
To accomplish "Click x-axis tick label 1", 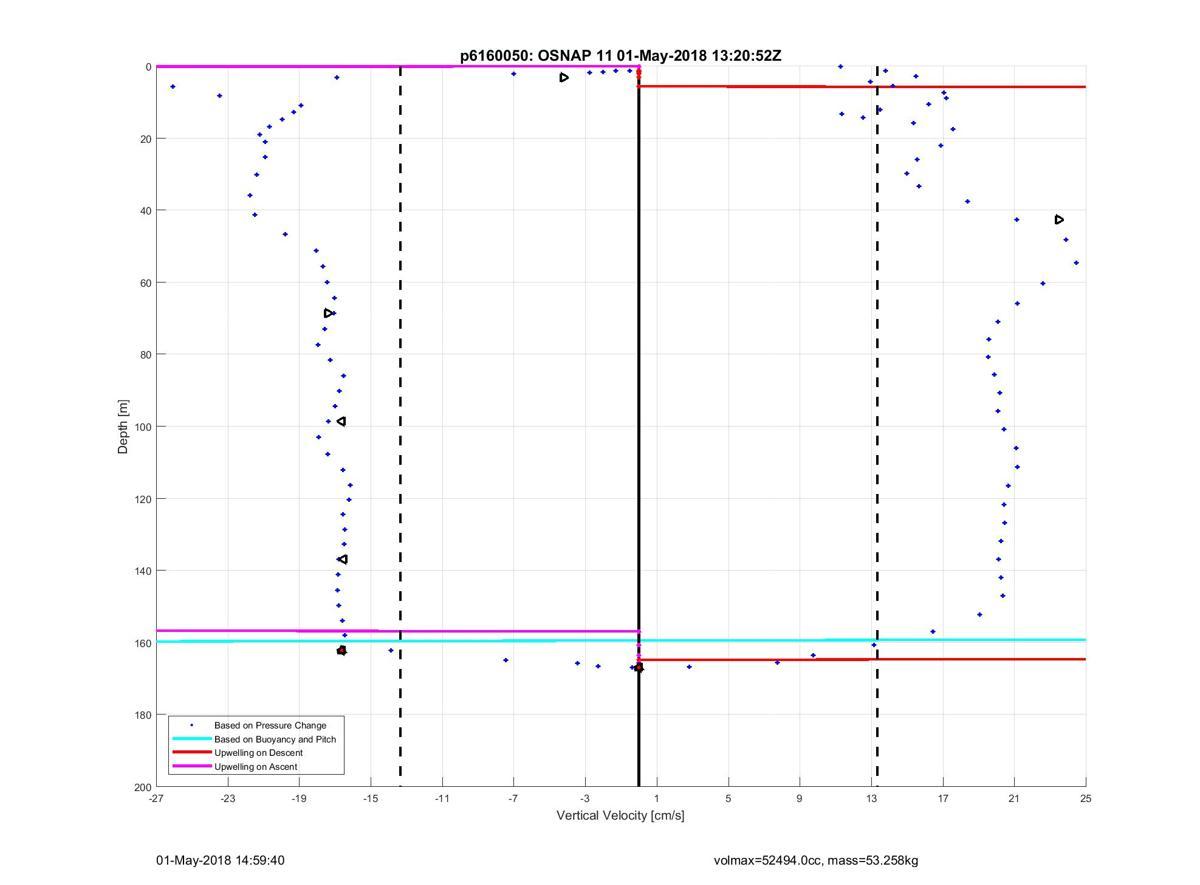I will click(657, 798).
